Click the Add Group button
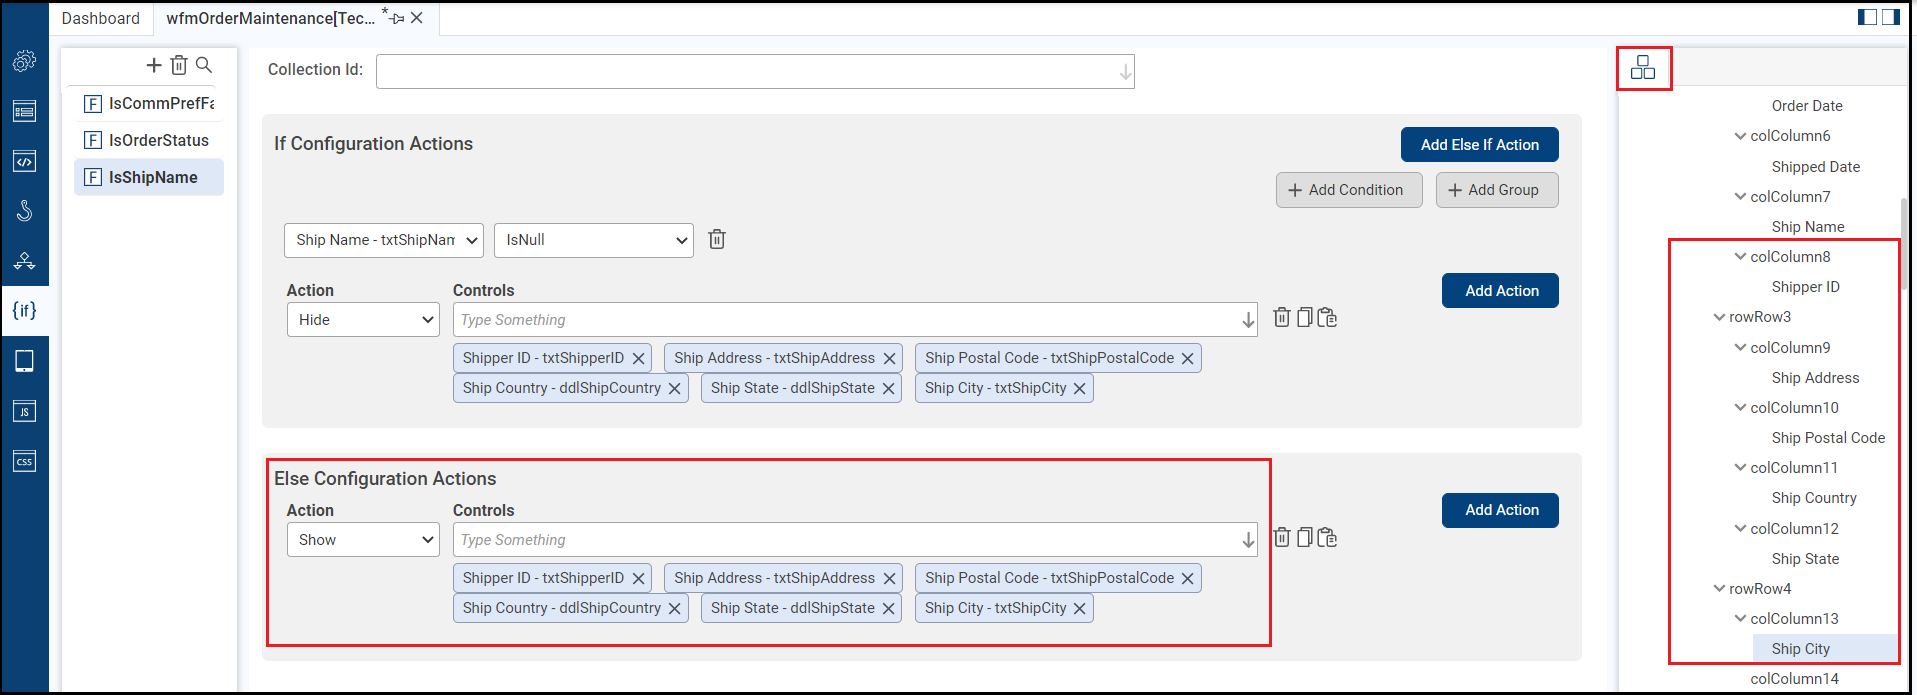 (1496, 190)
